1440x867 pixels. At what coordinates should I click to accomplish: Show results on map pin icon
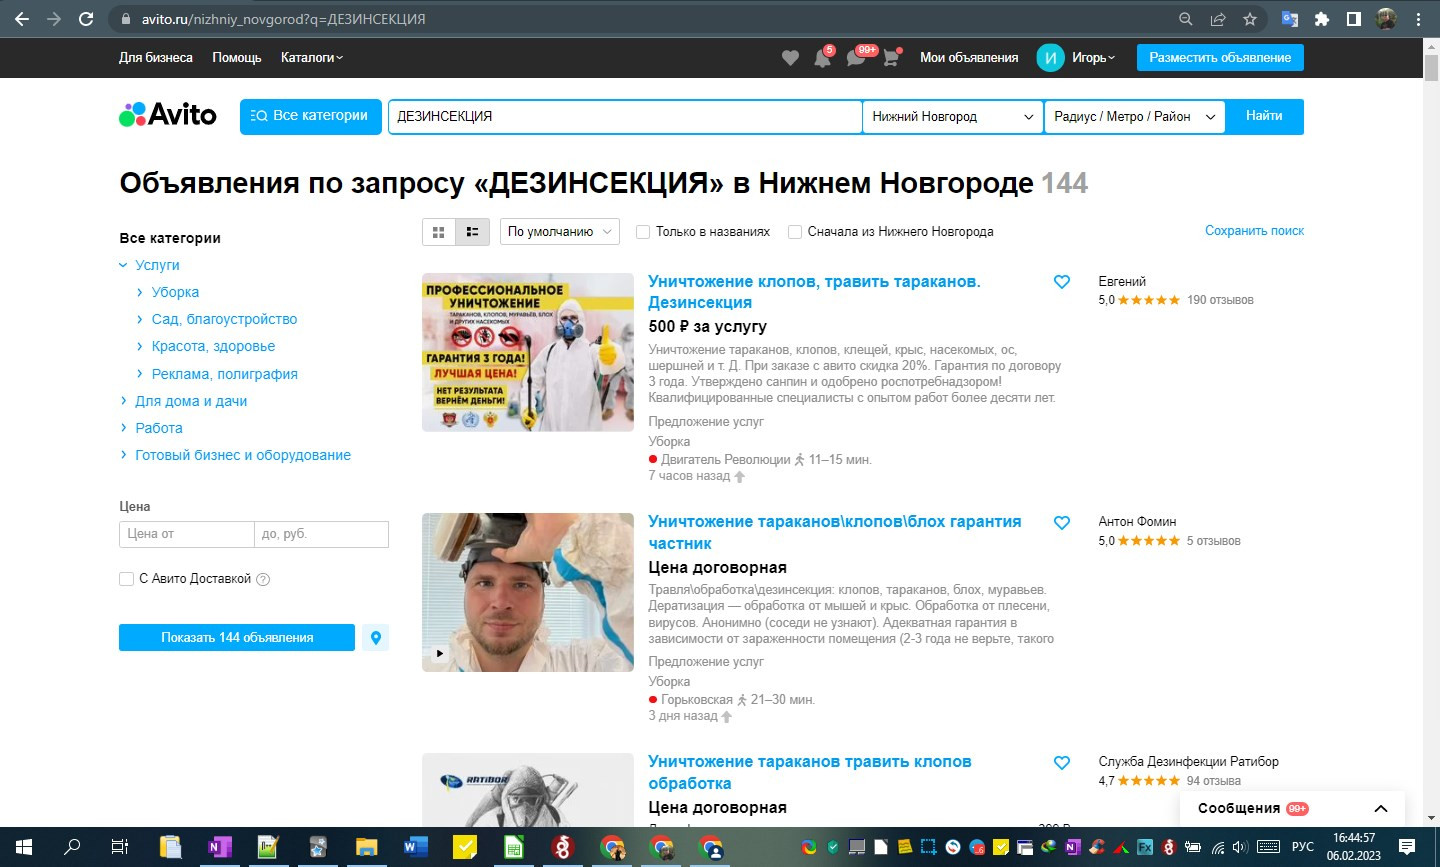(375, 638)
